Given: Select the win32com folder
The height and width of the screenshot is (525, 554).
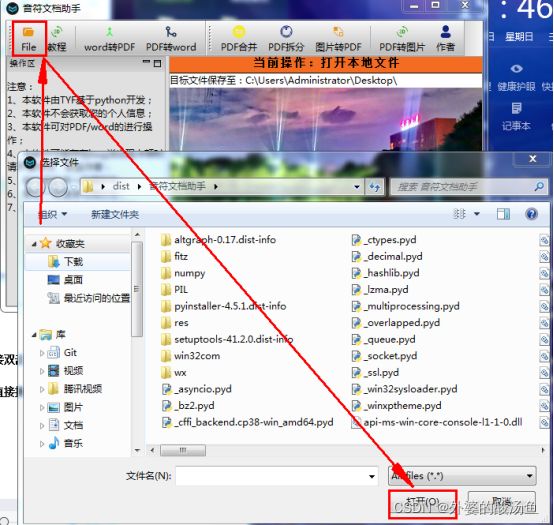Looking at the screenshot, I should (x=190, y=356).
